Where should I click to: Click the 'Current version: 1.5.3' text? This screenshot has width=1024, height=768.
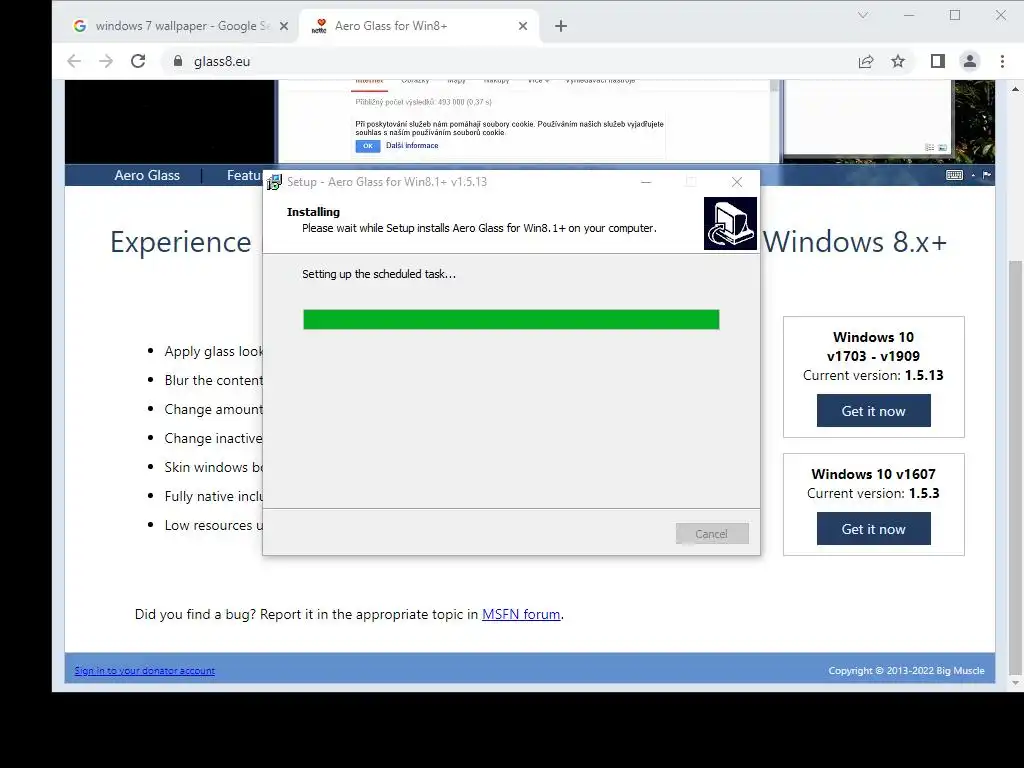(x=873, y=494)
